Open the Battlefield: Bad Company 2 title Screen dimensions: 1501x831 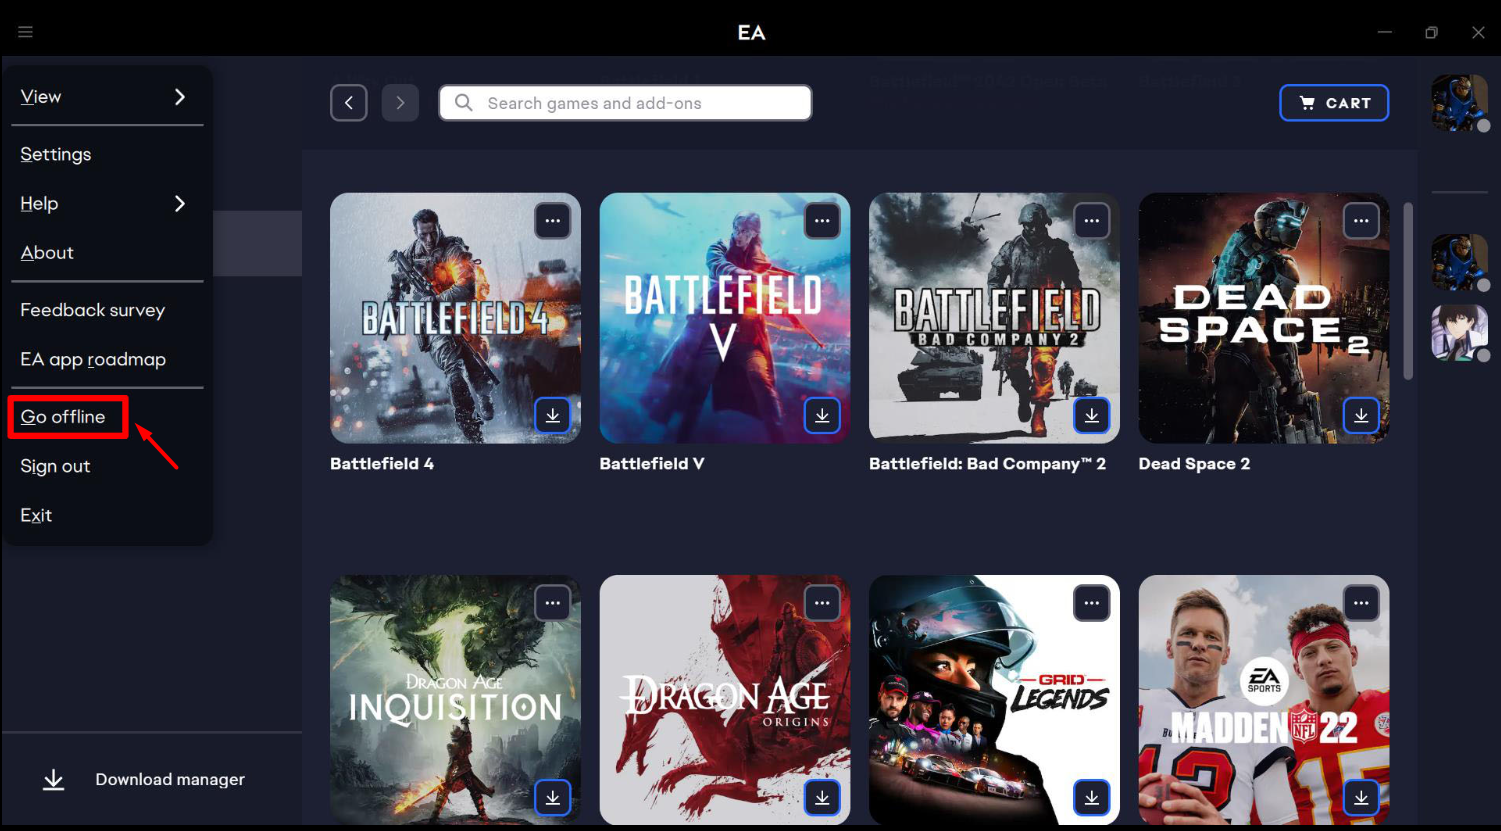click(x=987, y=464)
